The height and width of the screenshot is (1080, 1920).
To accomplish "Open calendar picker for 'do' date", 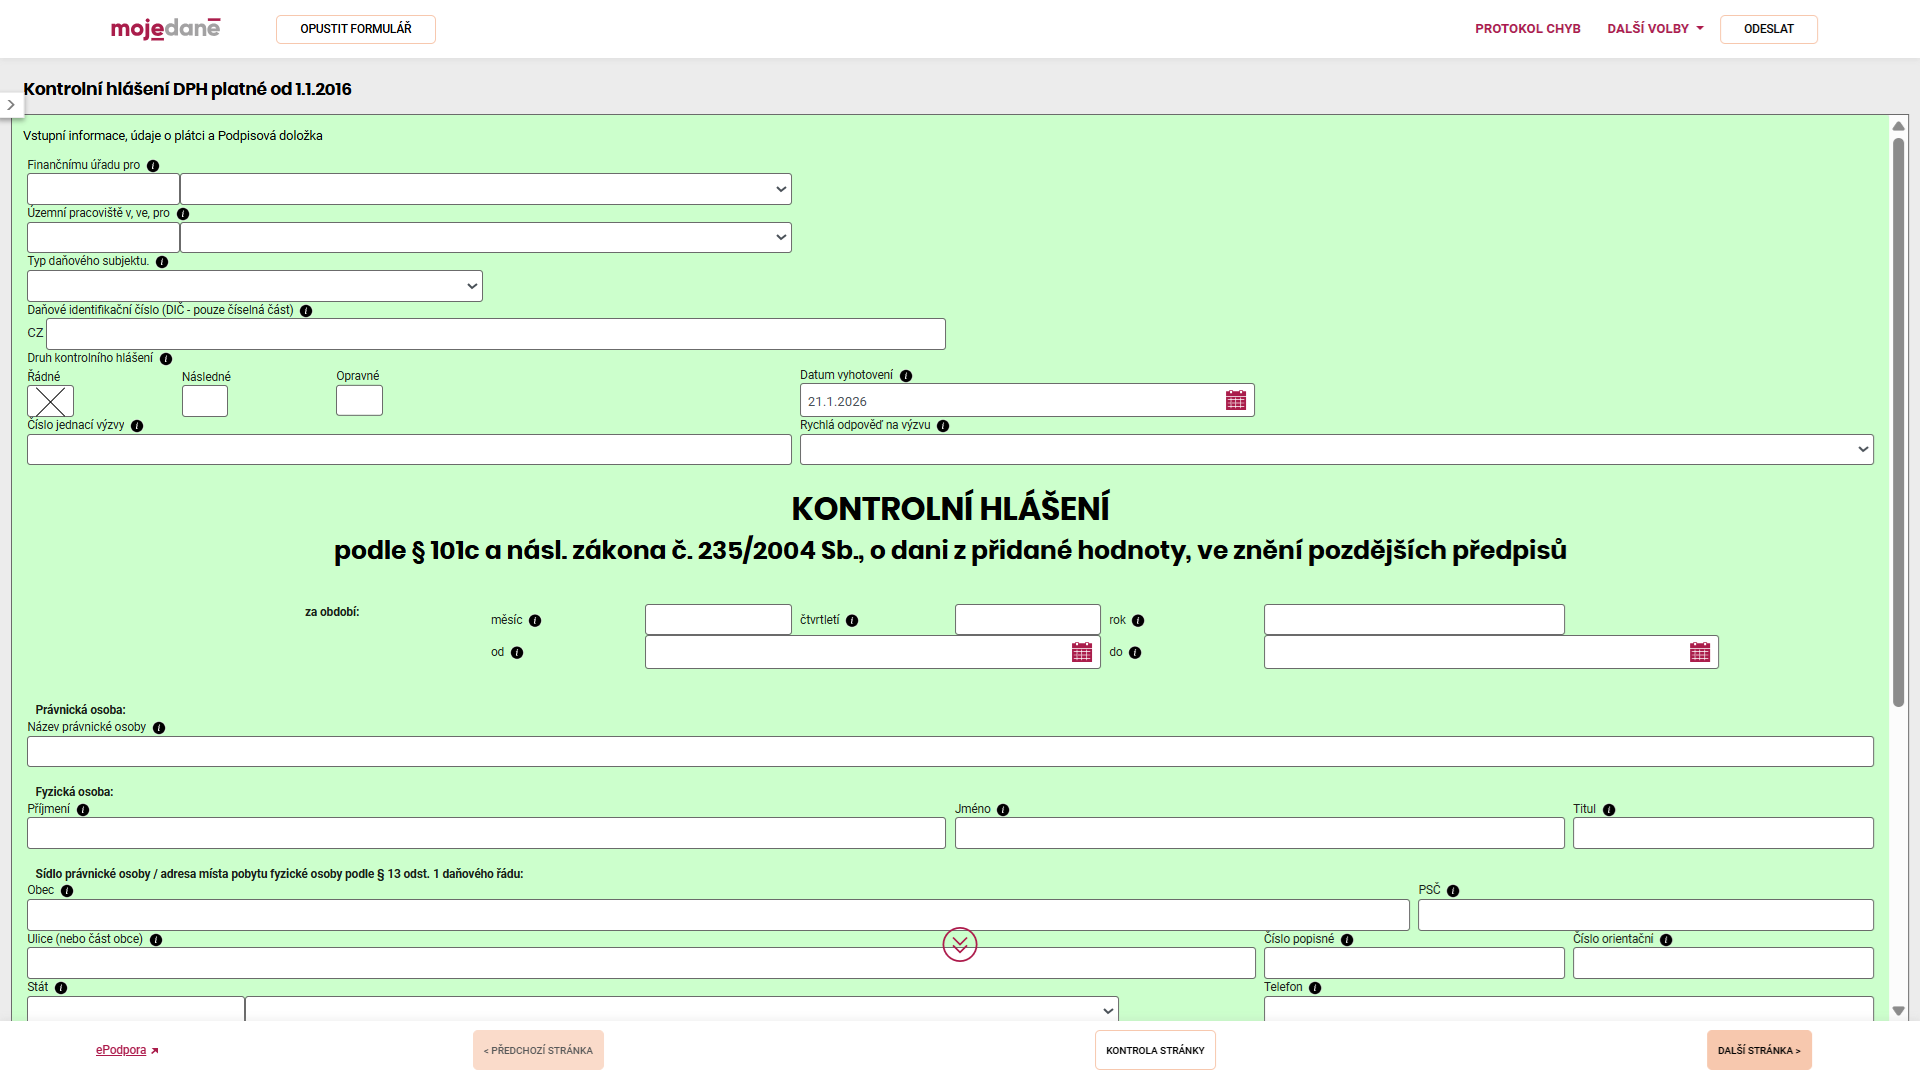I will coord(1700,652).
